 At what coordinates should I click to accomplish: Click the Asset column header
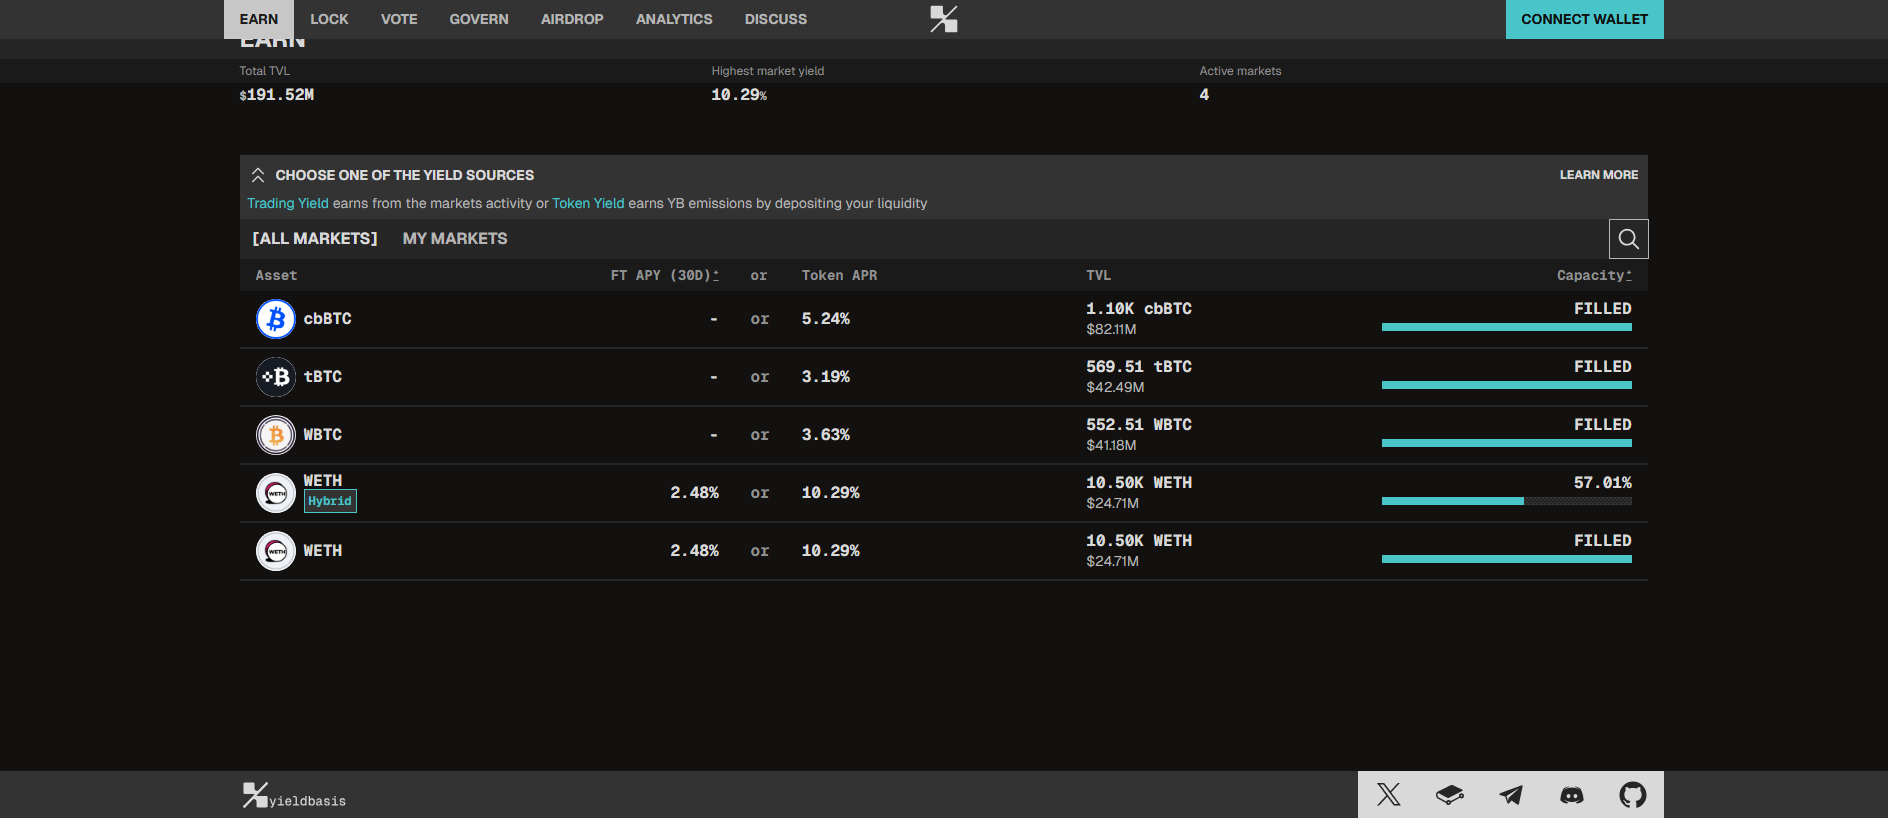pos(276,275)
